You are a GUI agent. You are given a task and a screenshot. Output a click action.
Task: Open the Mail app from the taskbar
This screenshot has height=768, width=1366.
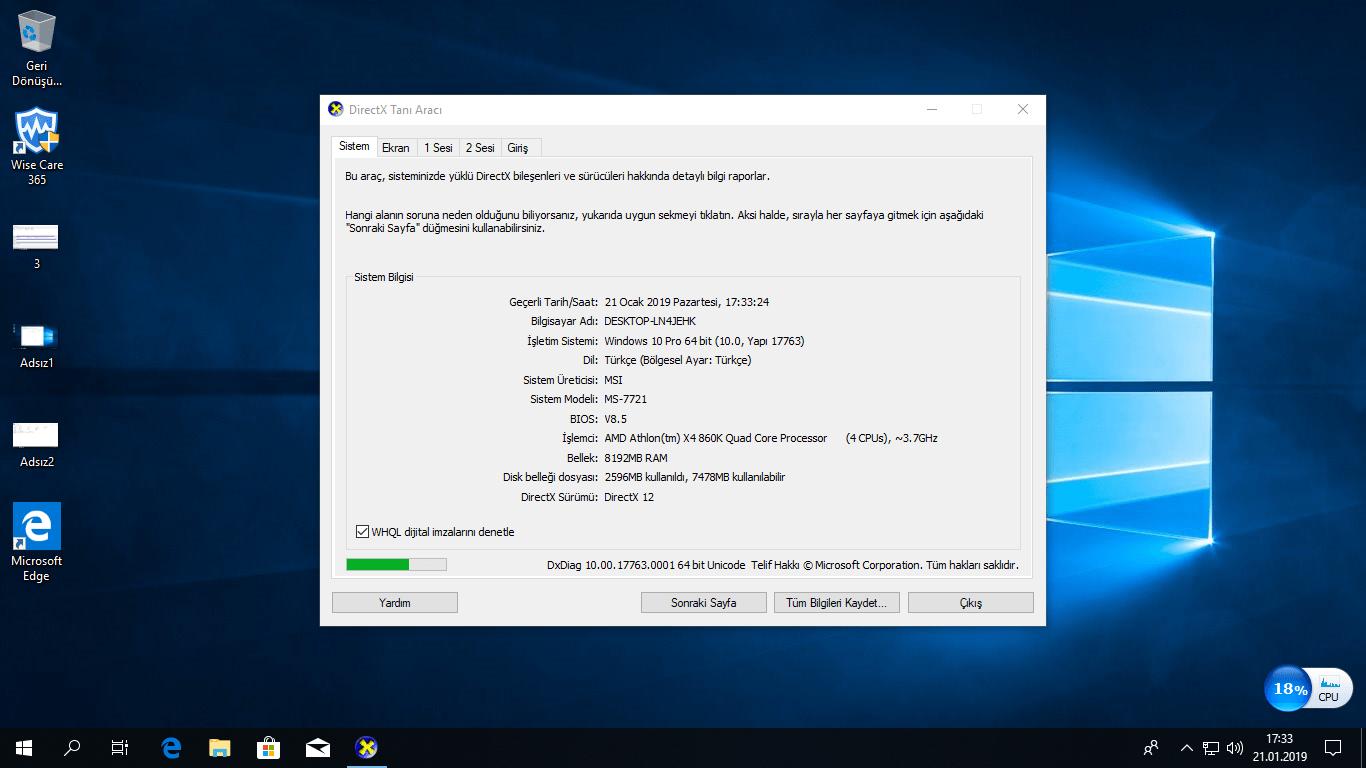[318, 747]
